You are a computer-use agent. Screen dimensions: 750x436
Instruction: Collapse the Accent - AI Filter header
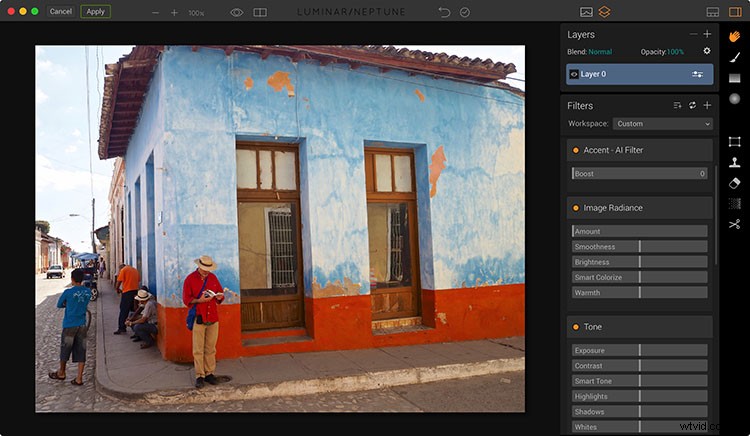pos(640,150)
